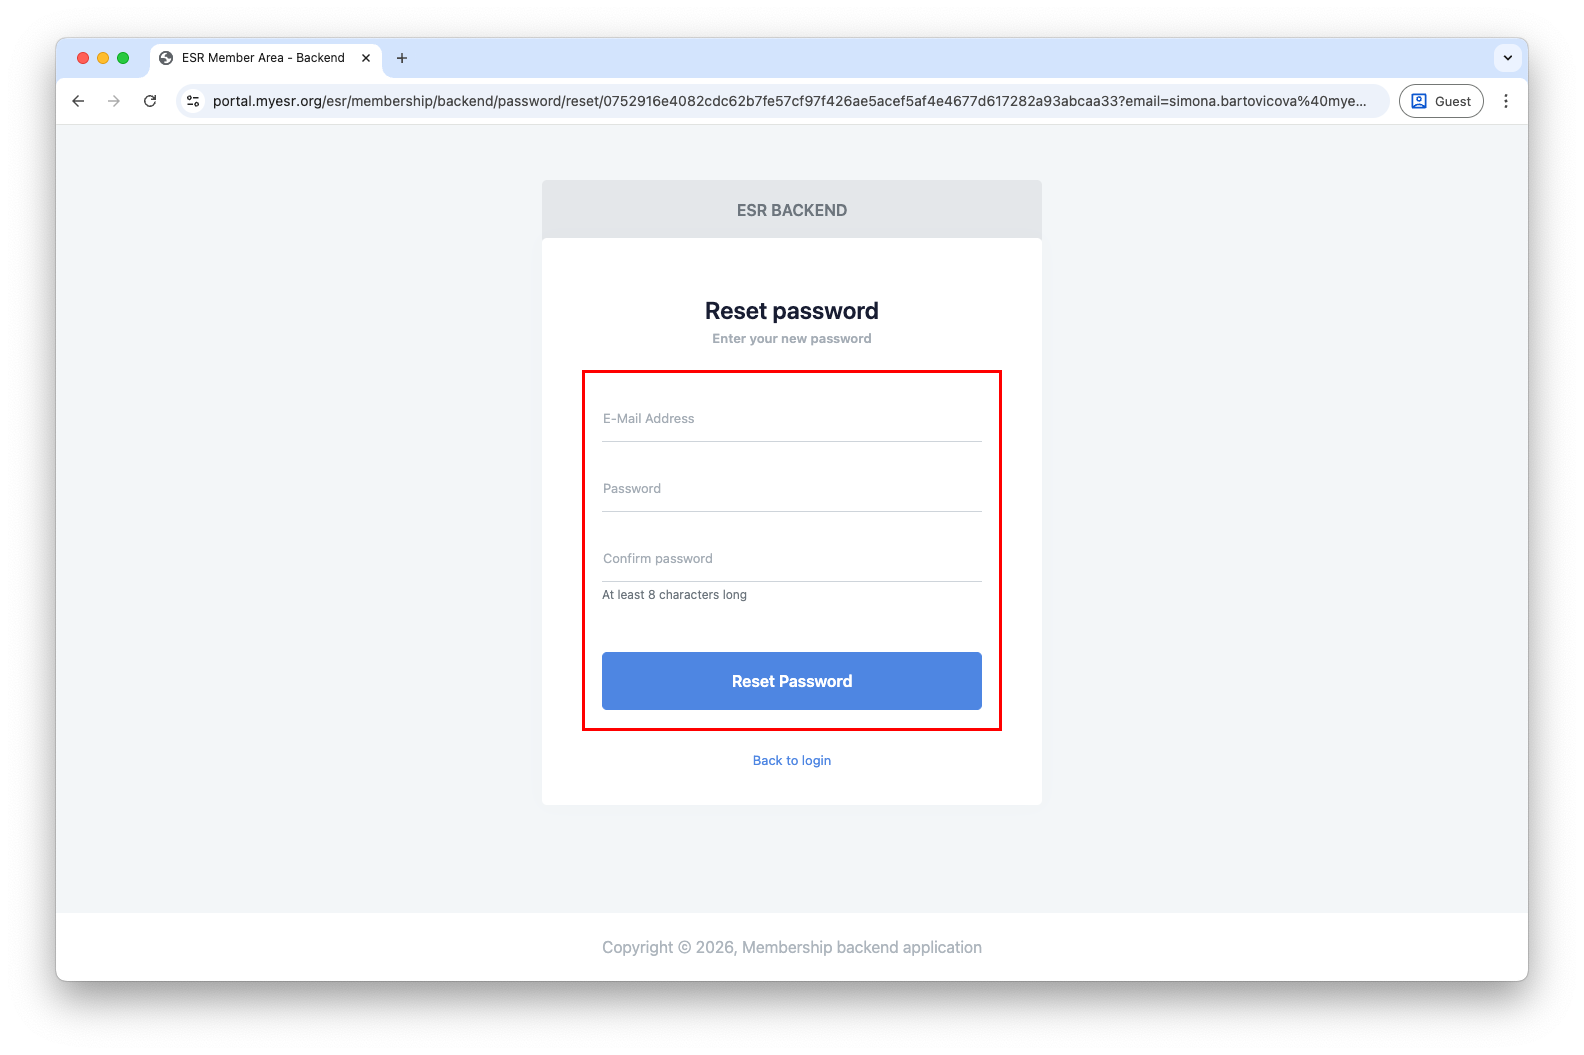Click the Confirm password field
The width and height of the screenshot is (1584, 1055).
(x=791, y=559)
